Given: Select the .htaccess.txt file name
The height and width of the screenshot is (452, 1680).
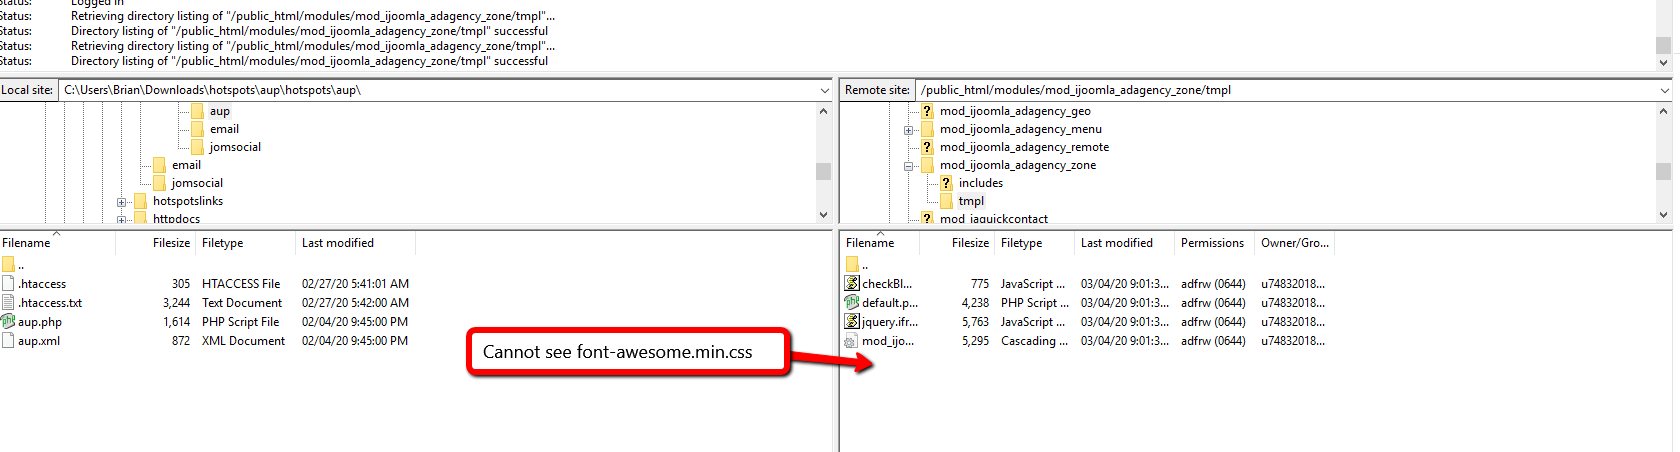Looking at the screenshot, I should click(x=50, y=303).
